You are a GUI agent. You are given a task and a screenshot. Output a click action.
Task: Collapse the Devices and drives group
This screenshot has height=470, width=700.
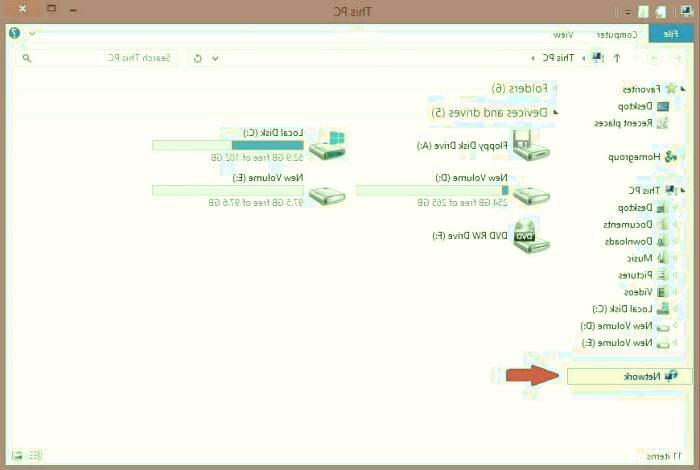555,113
